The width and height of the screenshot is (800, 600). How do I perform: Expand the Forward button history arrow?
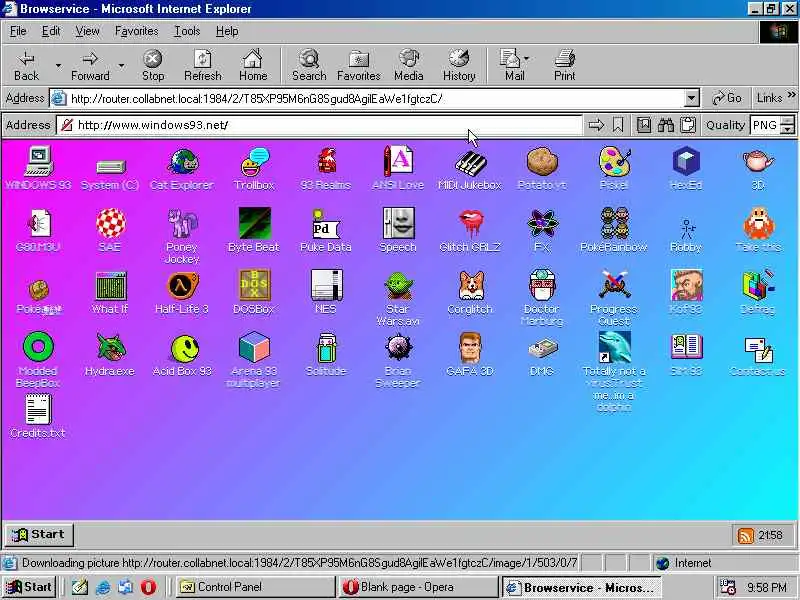click(121, 65)
